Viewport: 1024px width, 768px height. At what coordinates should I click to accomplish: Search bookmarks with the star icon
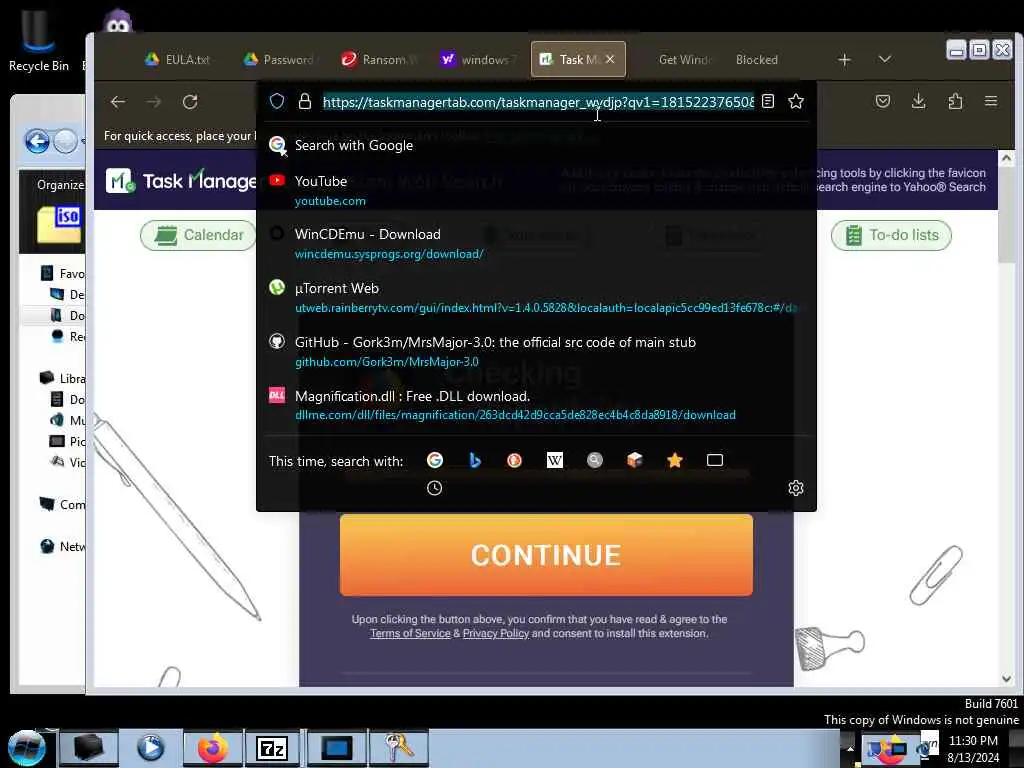coord(675,460)
